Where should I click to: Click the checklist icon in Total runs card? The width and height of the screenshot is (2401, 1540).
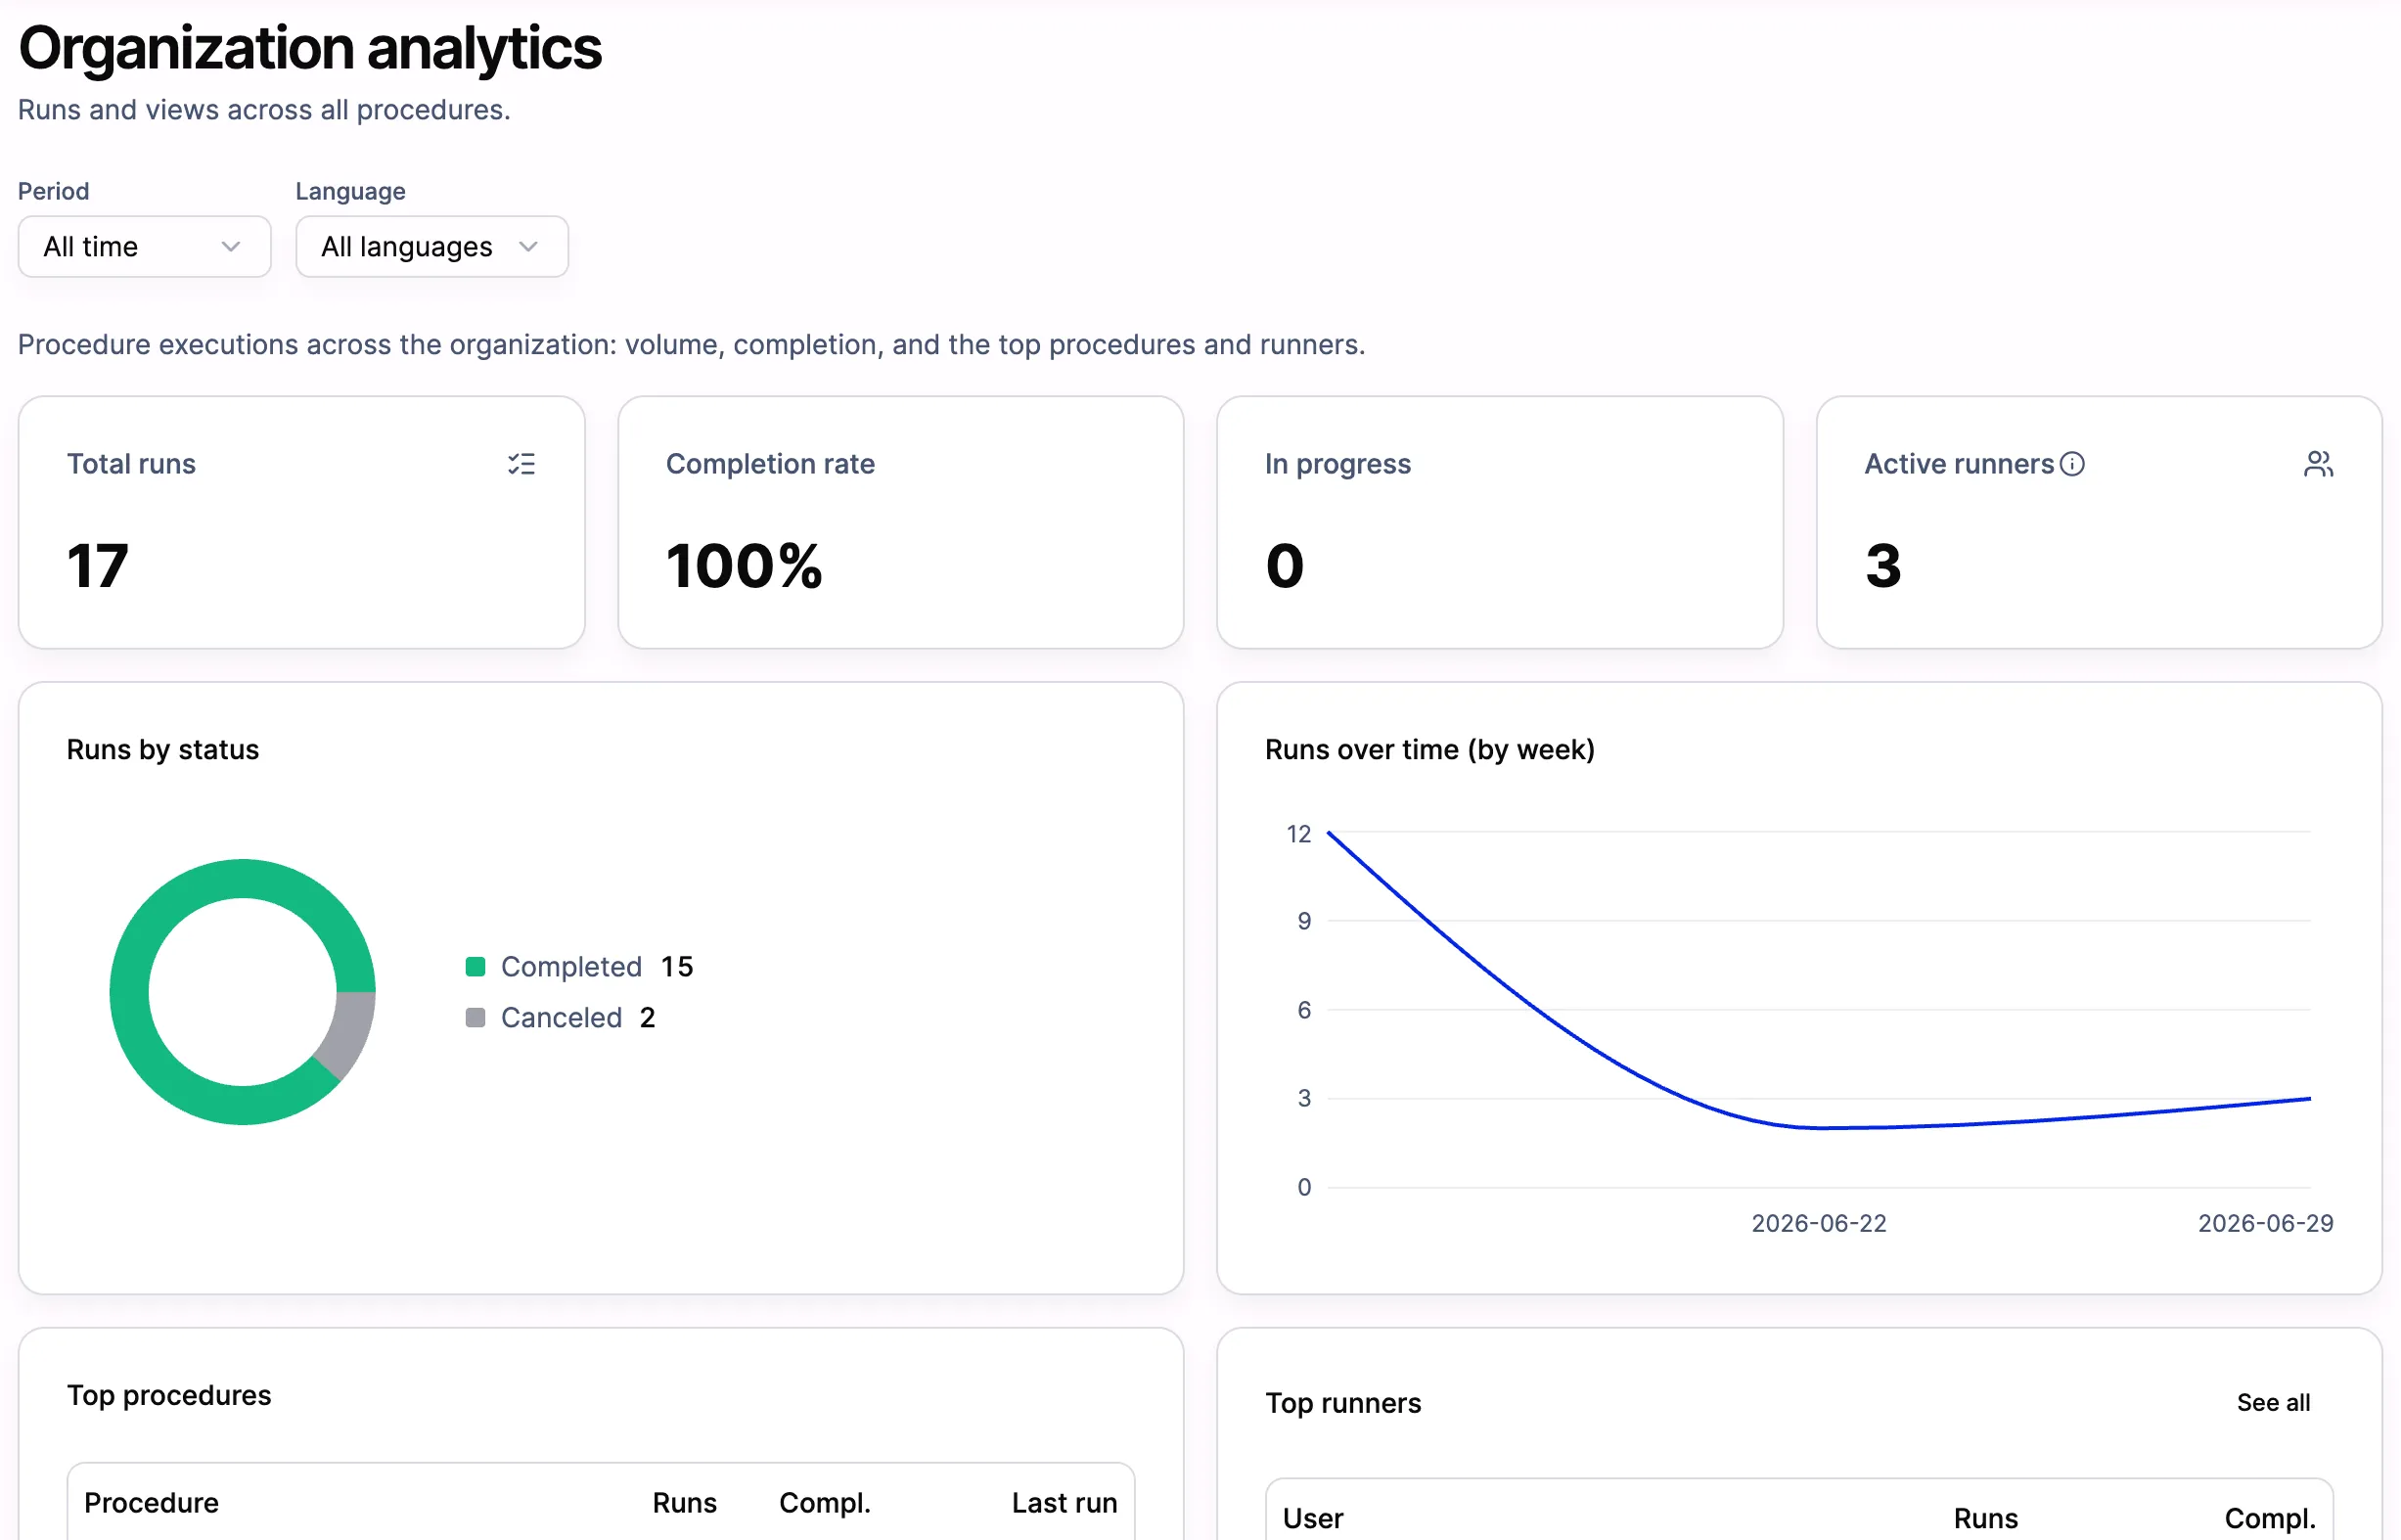pyautogui.click(x=521, y=464)
